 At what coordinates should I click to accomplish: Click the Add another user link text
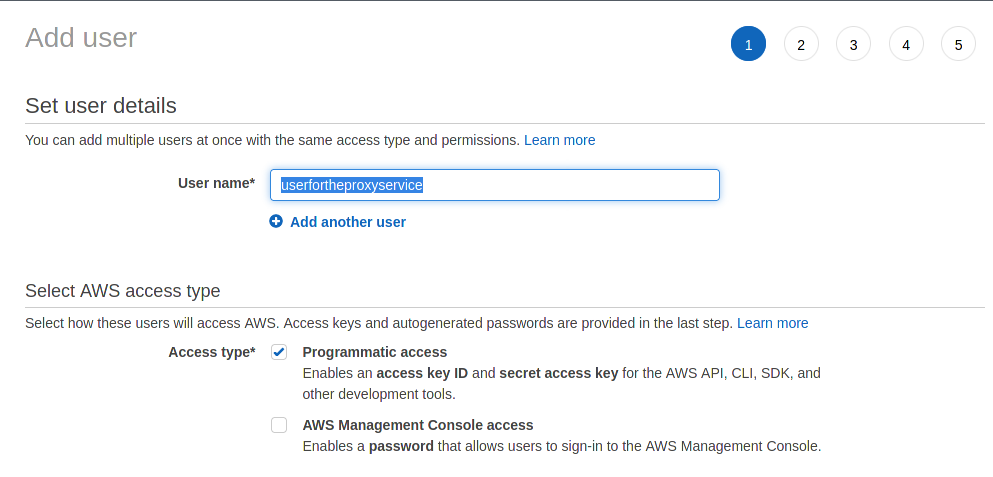347,222
